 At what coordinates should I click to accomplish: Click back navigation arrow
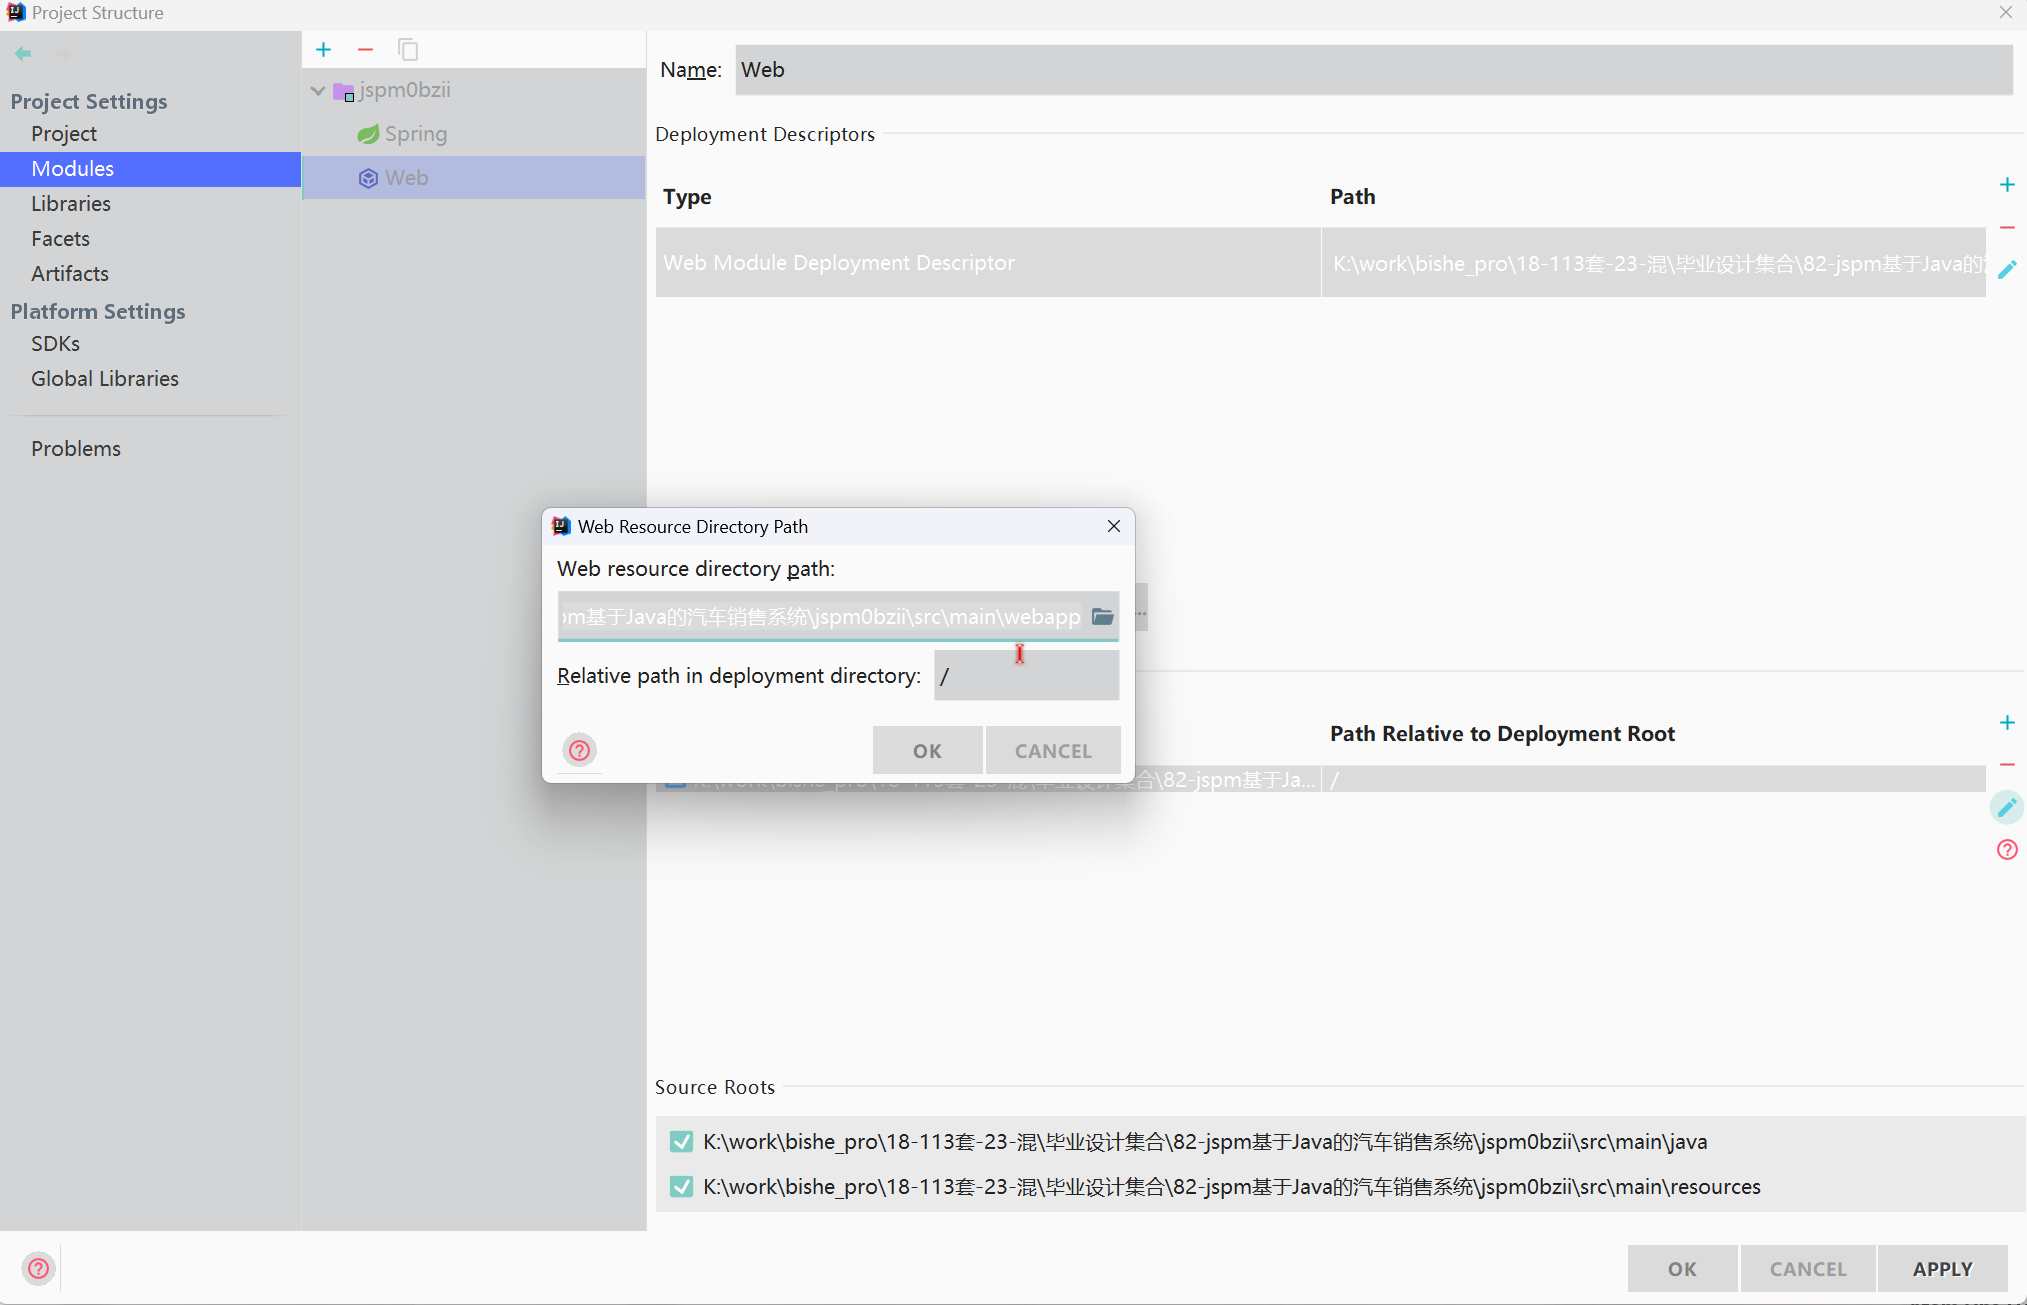(23, 53)
